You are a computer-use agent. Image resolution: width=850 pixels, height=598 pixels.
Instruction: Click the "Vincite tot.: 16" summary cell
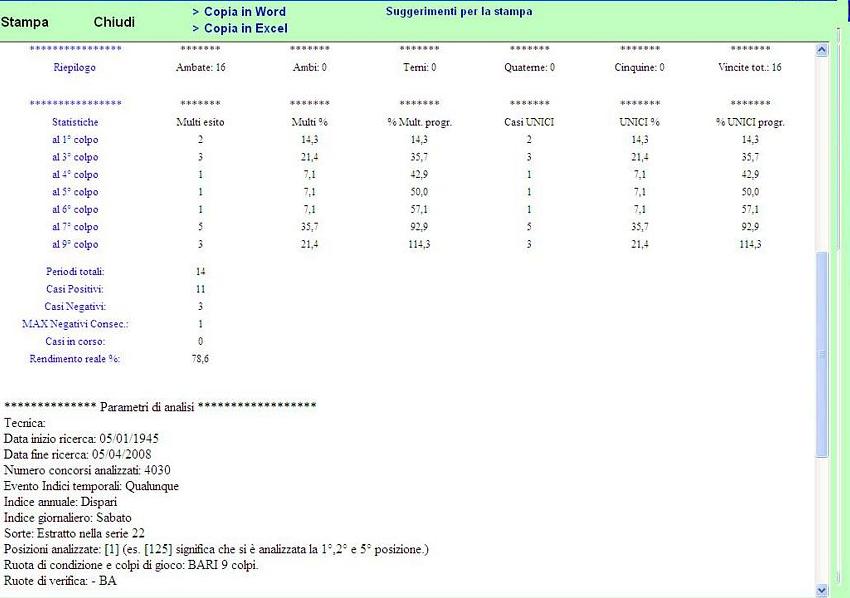[750, 68]
